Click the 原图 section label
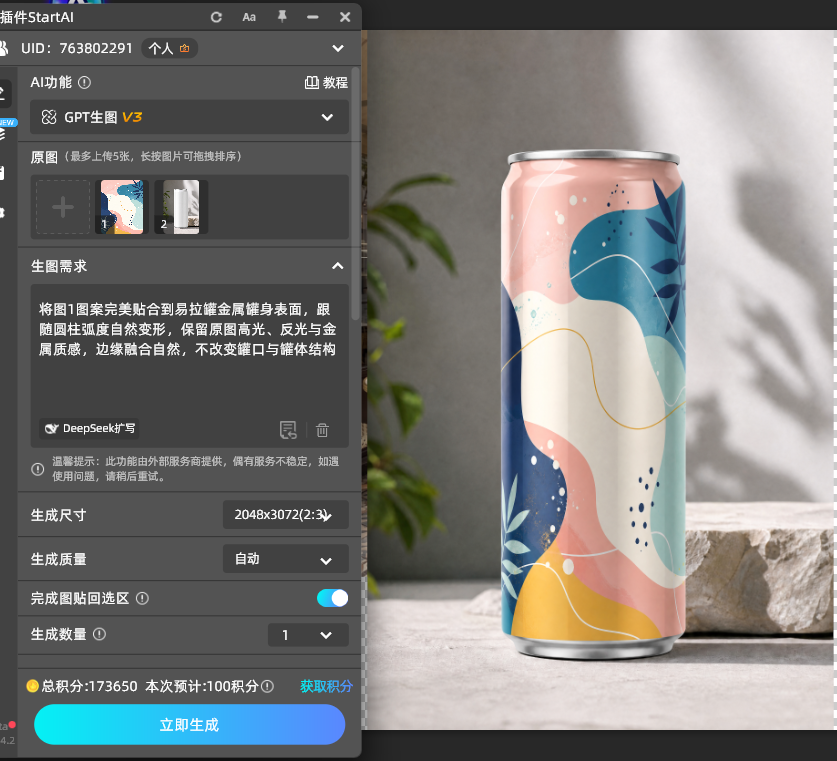837x761 pixels. click(44, 157)
